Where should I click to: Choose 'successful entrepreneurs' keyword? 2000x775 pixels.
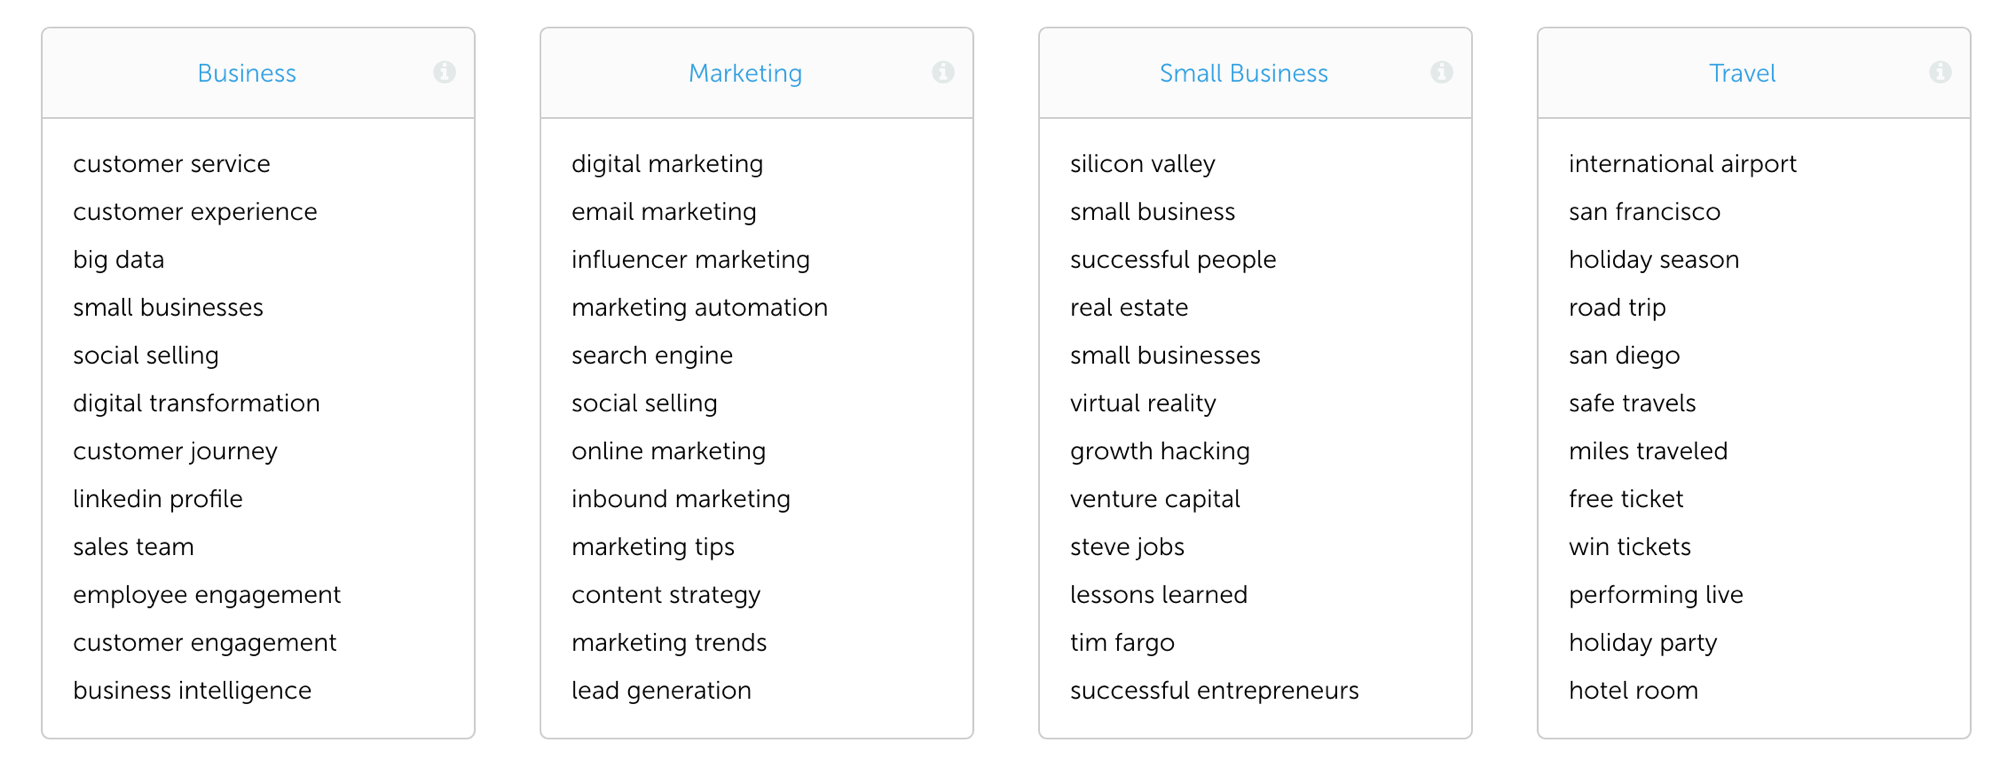[1214, 691]
